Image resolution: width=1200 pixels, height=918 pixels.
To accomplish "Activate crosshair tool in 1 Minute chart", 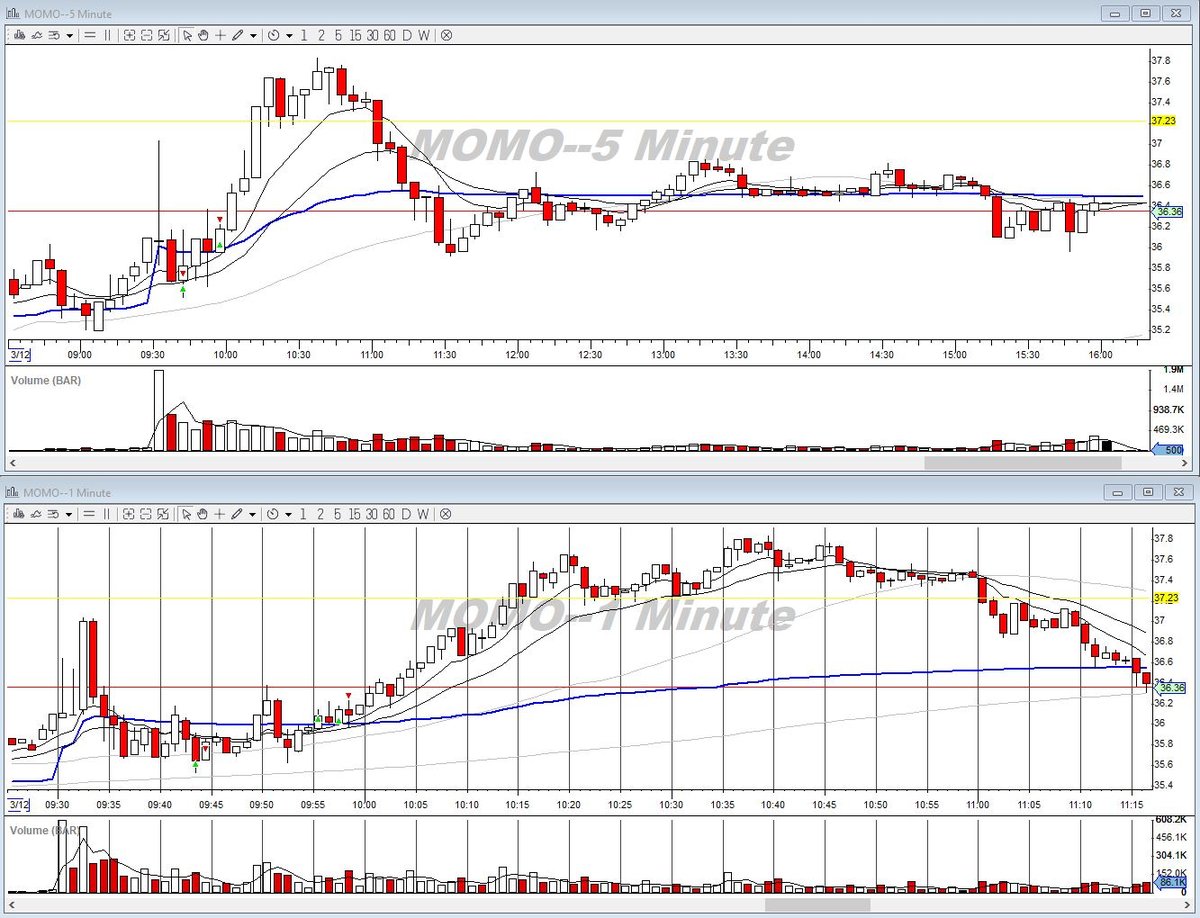I will (x=220, y=513).
